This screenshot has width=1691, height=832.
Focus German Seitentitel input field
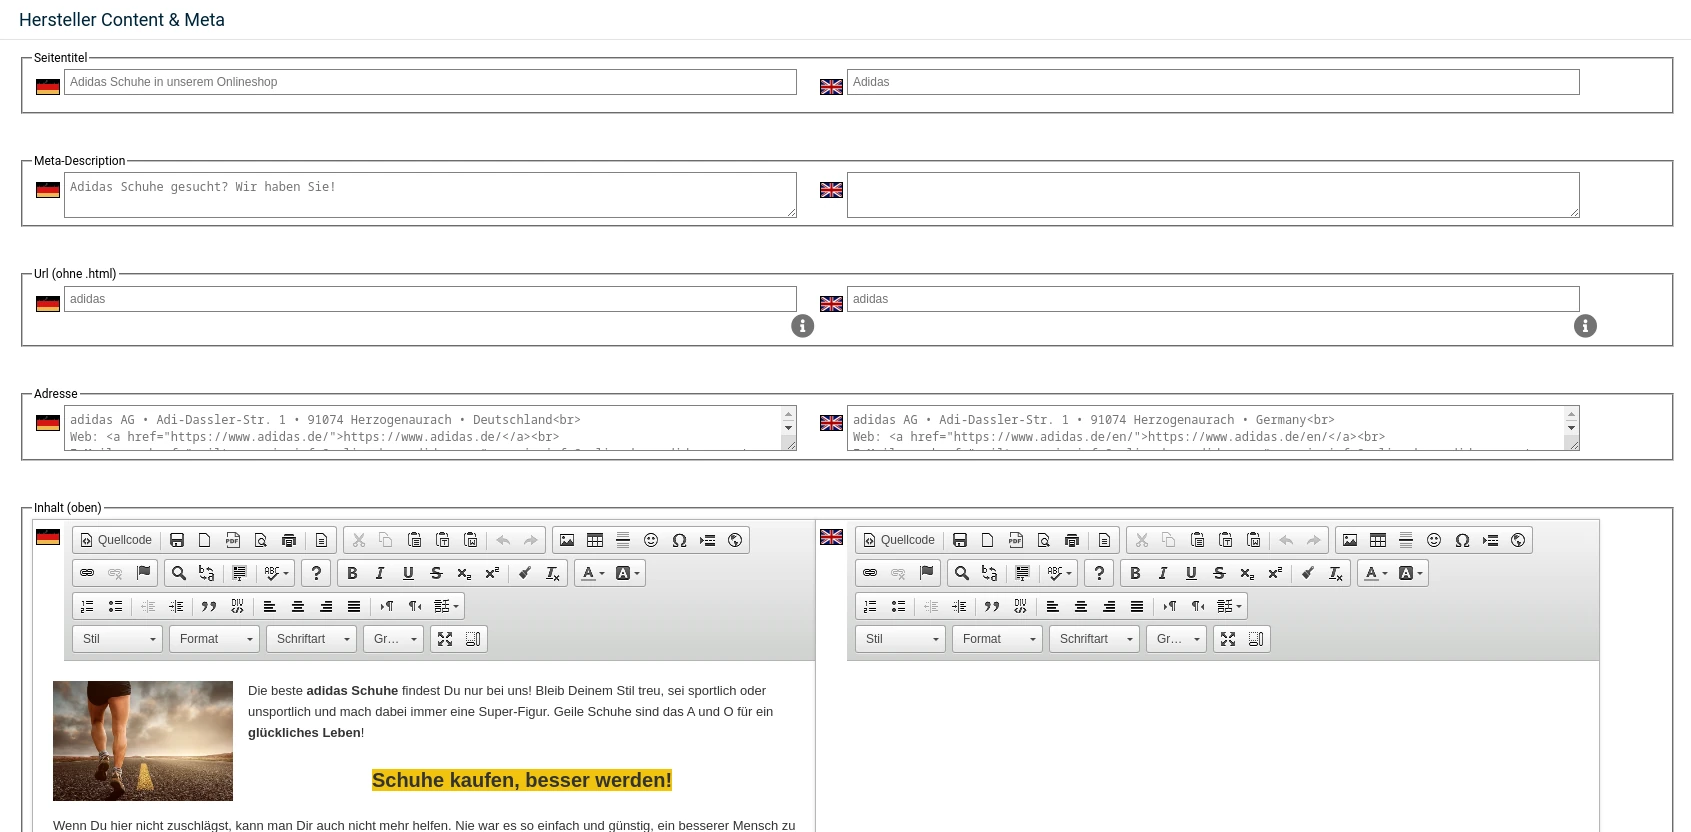coord(430,82)
